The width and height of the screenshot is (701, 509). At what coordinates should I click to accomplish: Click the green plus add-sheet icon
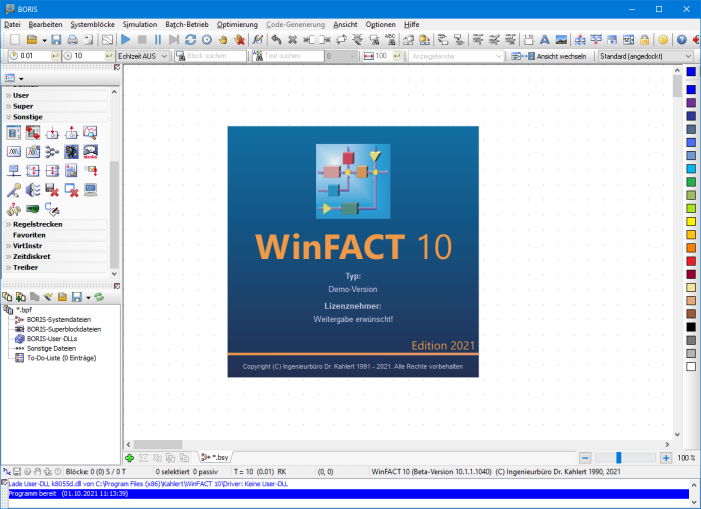[x=130, y=458]
